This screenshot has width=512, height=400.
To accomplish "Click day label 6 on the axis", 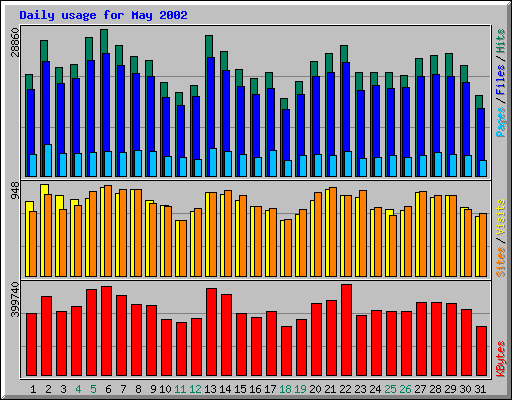I will [x=108, y=389].
